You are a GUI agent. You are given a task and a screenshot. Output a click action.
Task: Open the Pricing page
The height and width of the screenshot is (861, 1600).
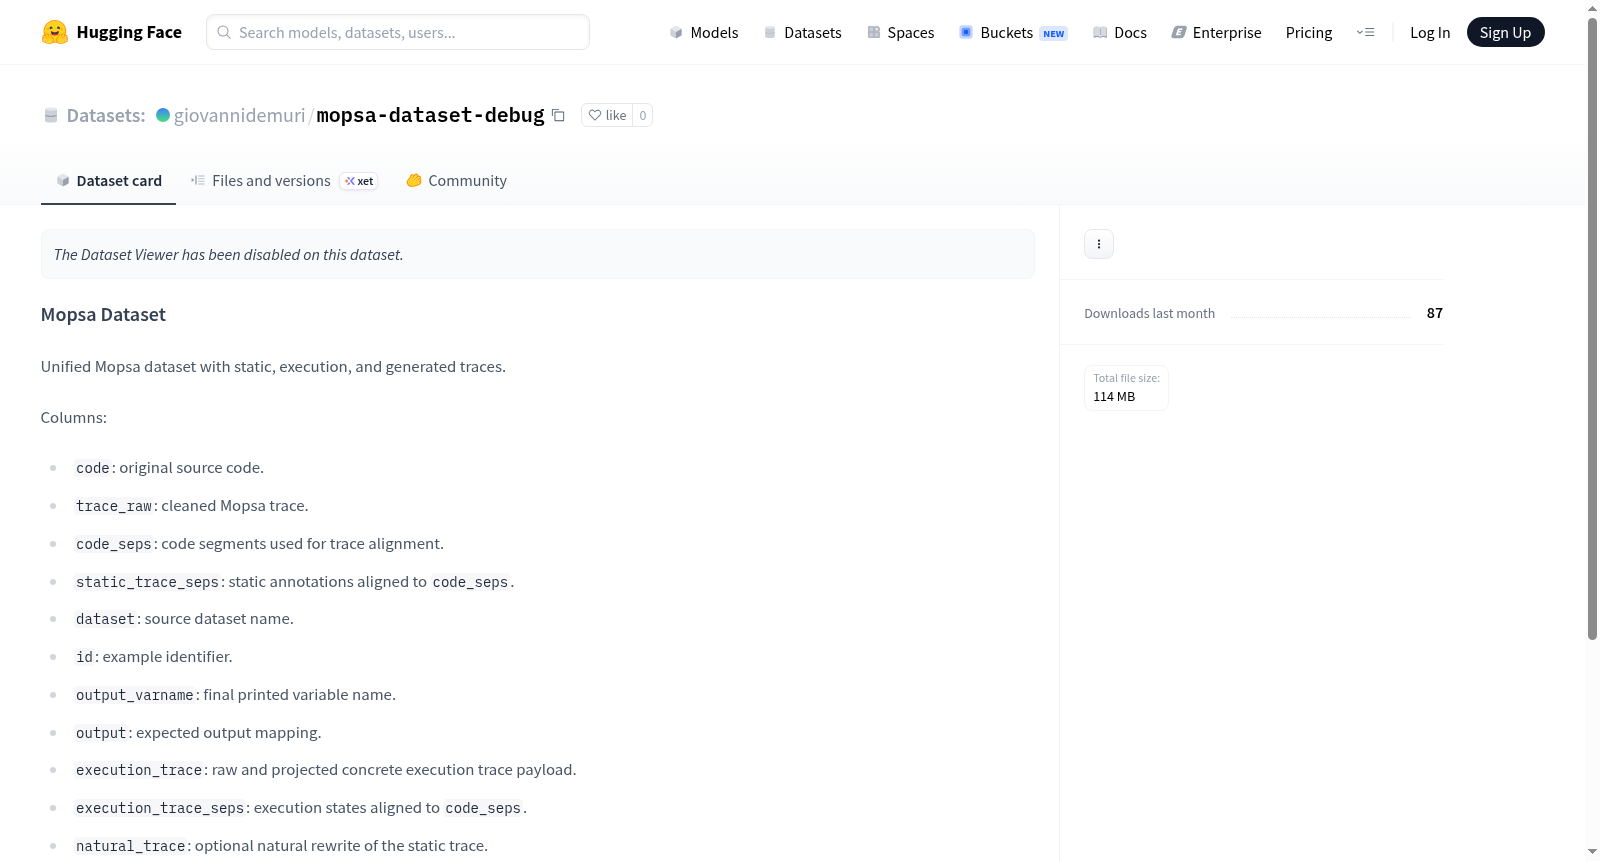1309,32
